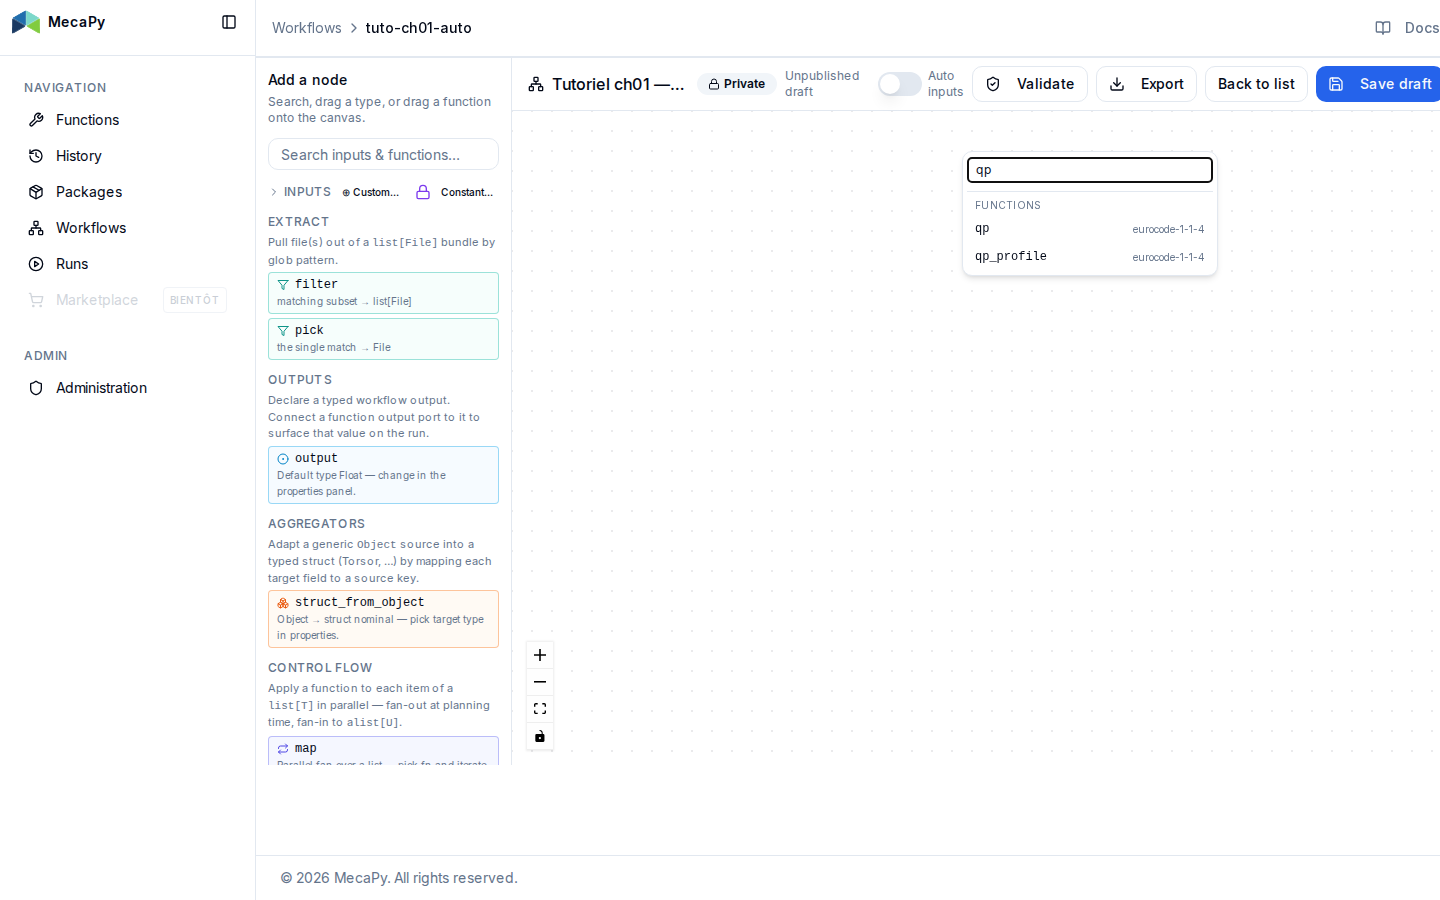Open the Docs link
Screen dimensions: 1440x900
(x=1408, y=28)
